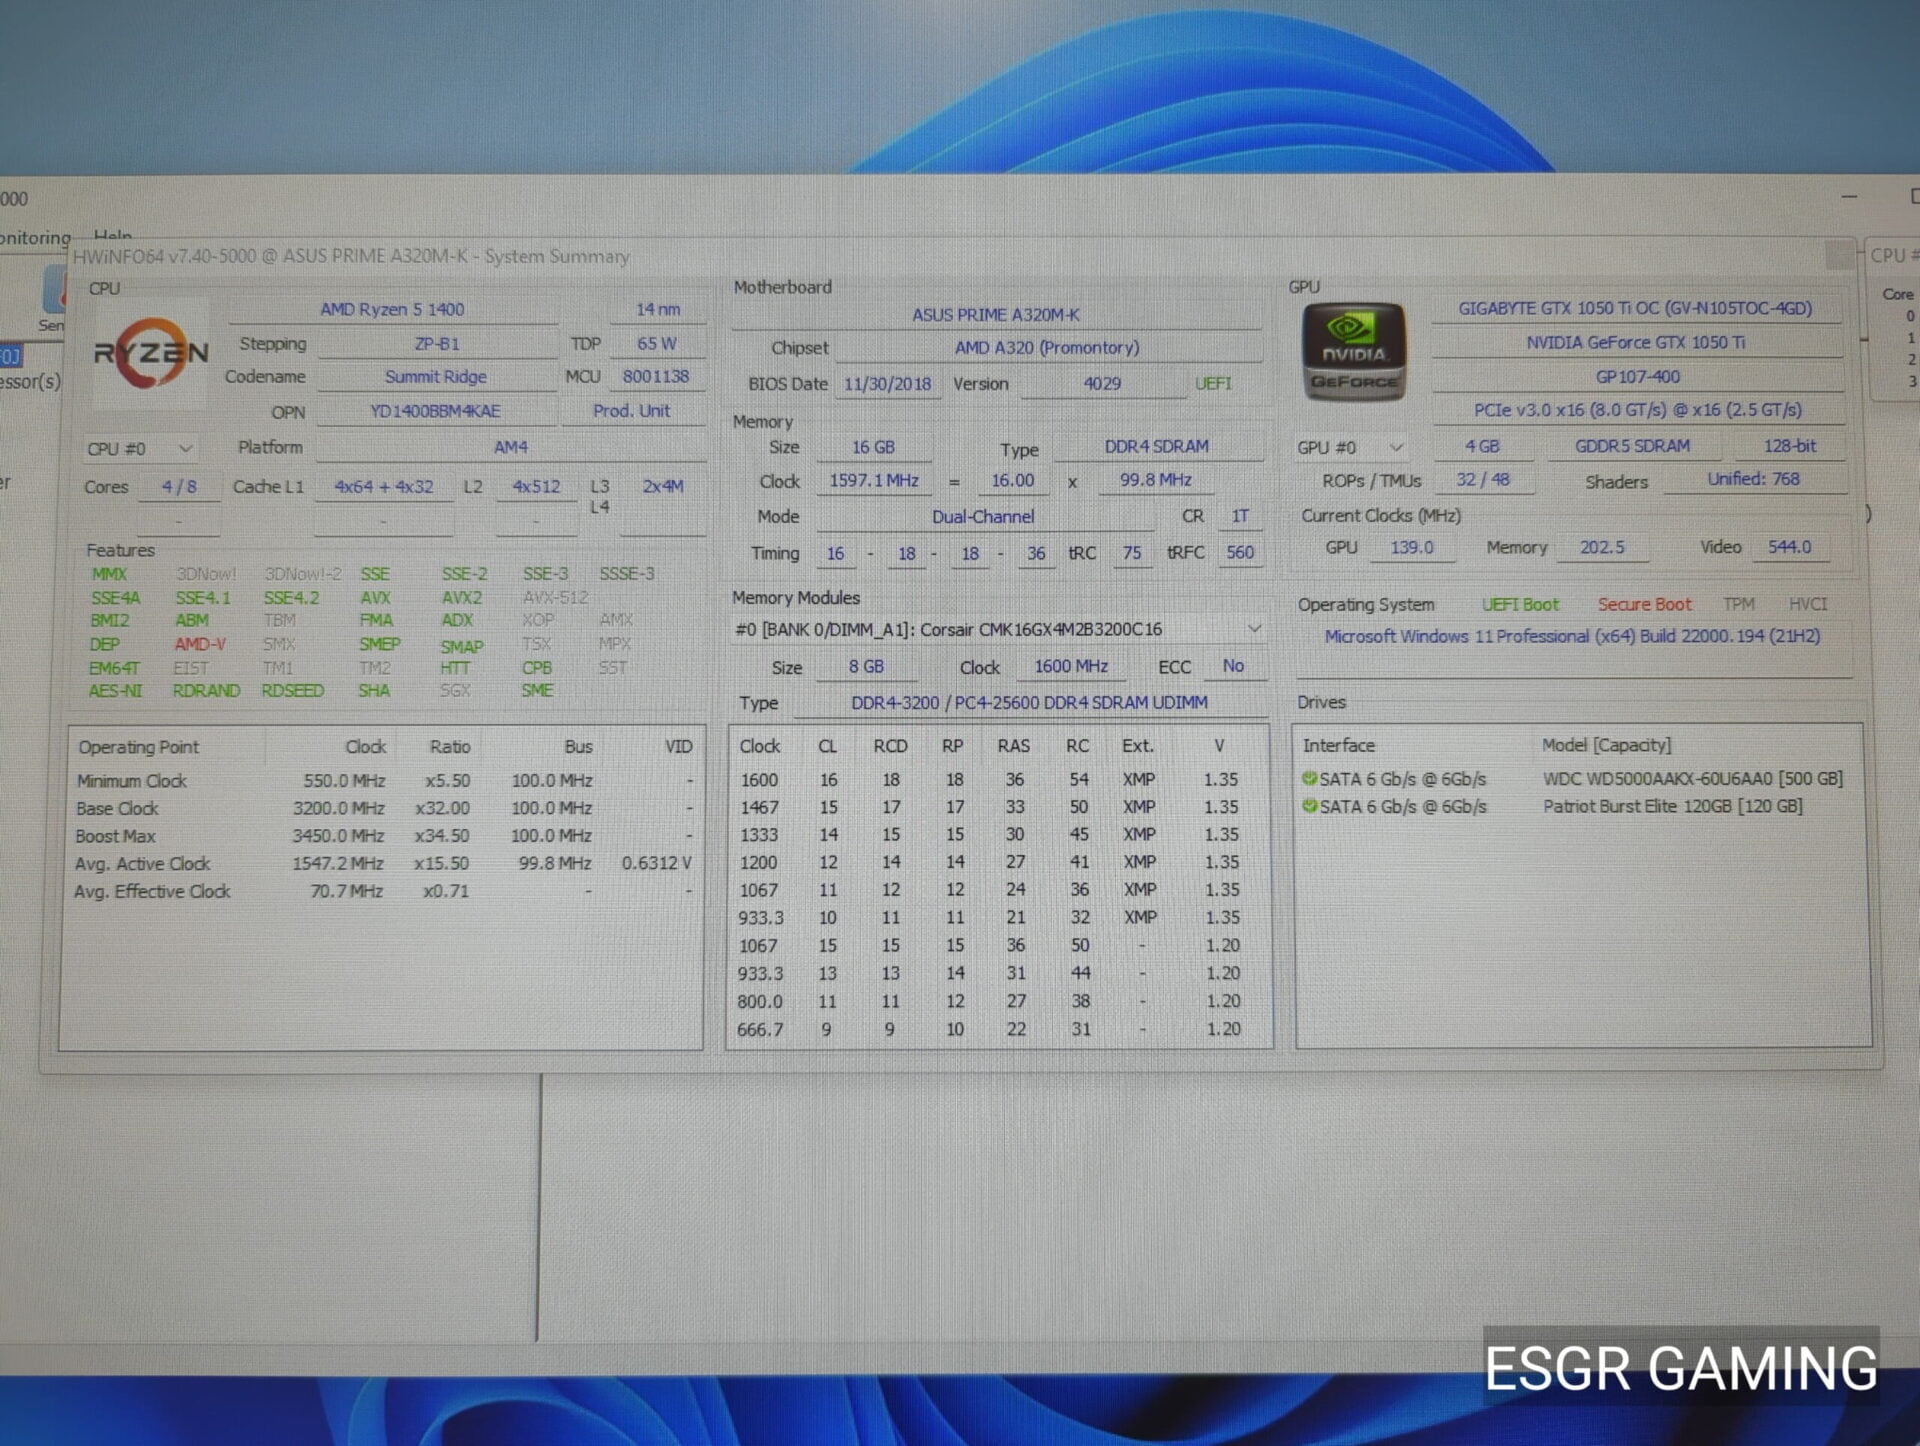Click the Prod. Unit field

pos(632,411)
